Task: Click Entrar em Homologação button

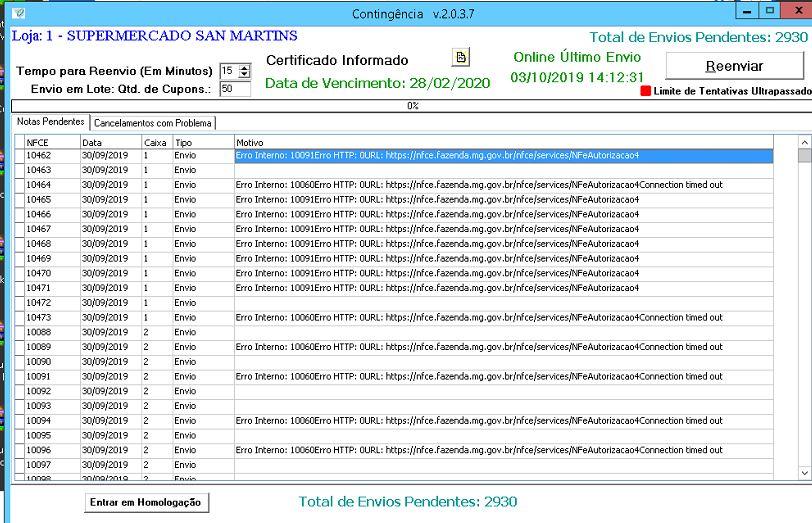Action: coord(146,502)
